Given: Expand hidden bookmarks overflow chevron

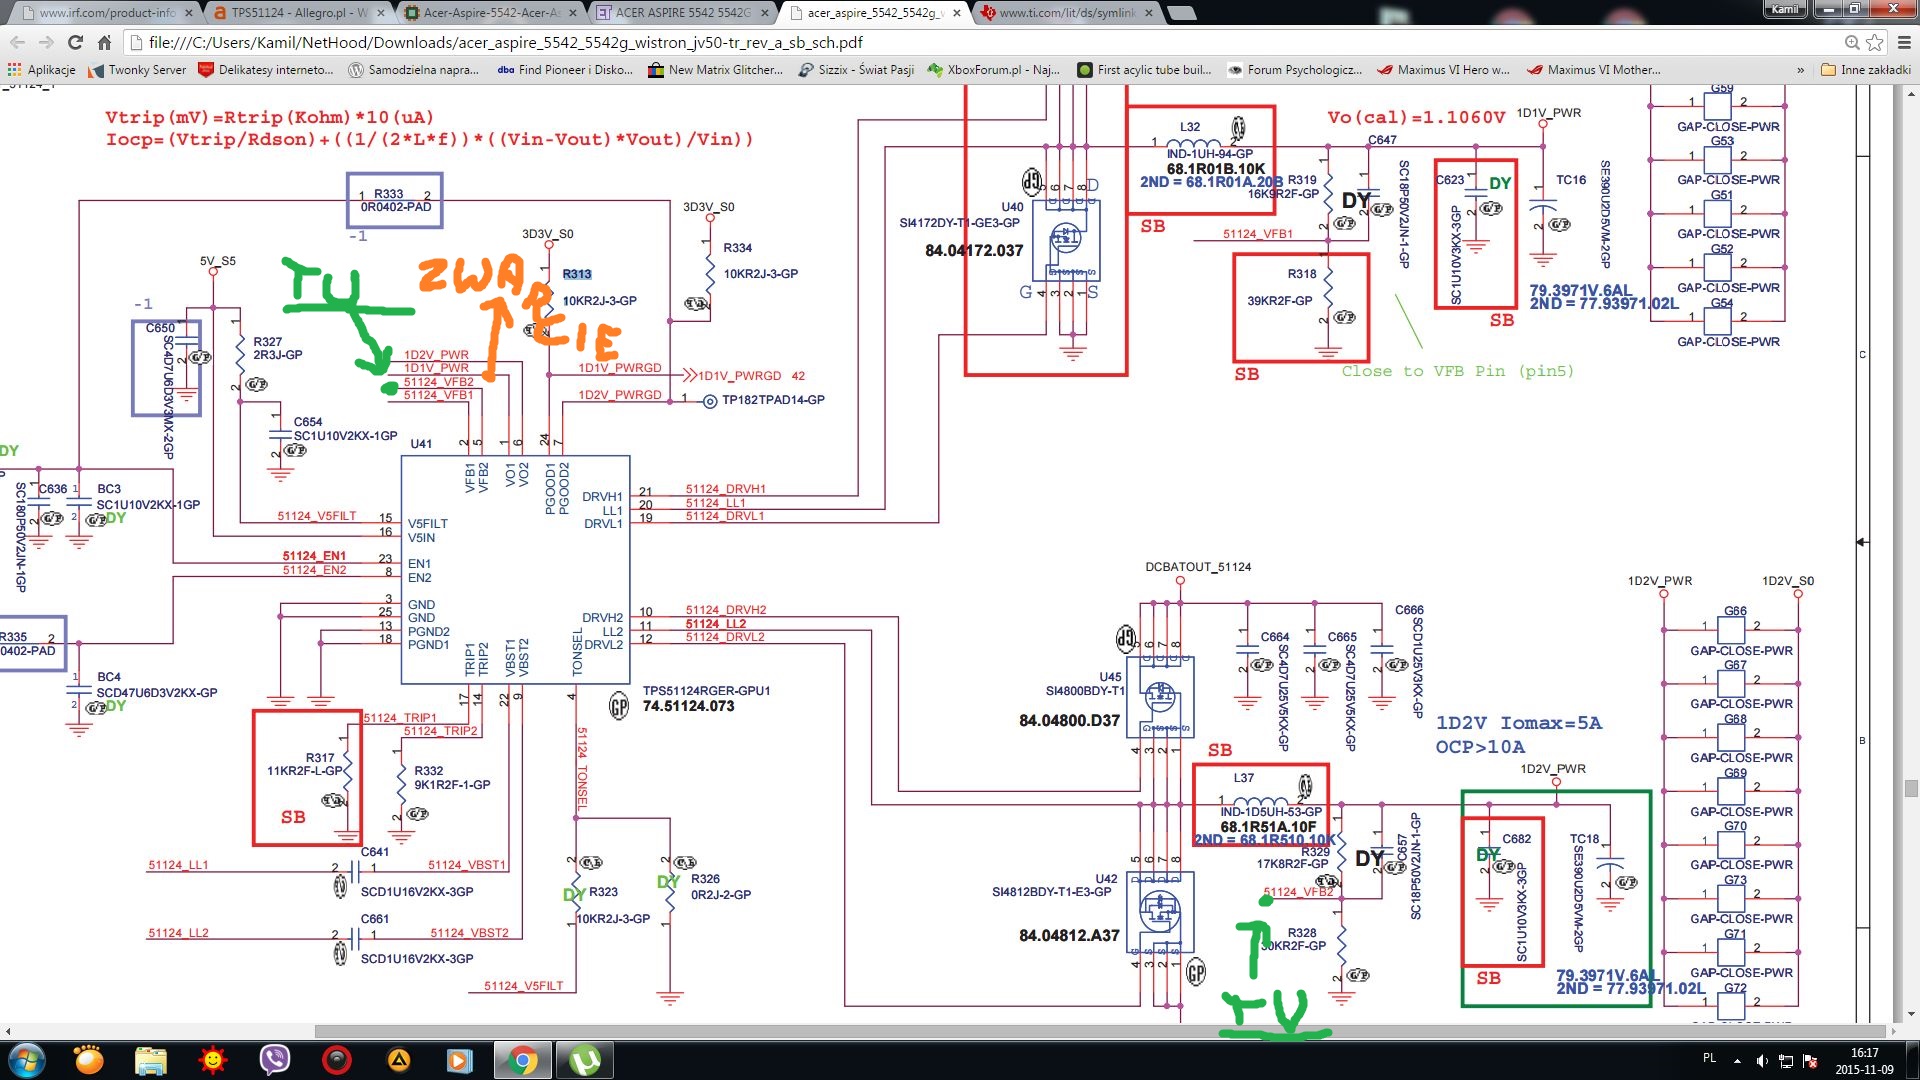Looking at the screenshot, I should coord(1801,70).
